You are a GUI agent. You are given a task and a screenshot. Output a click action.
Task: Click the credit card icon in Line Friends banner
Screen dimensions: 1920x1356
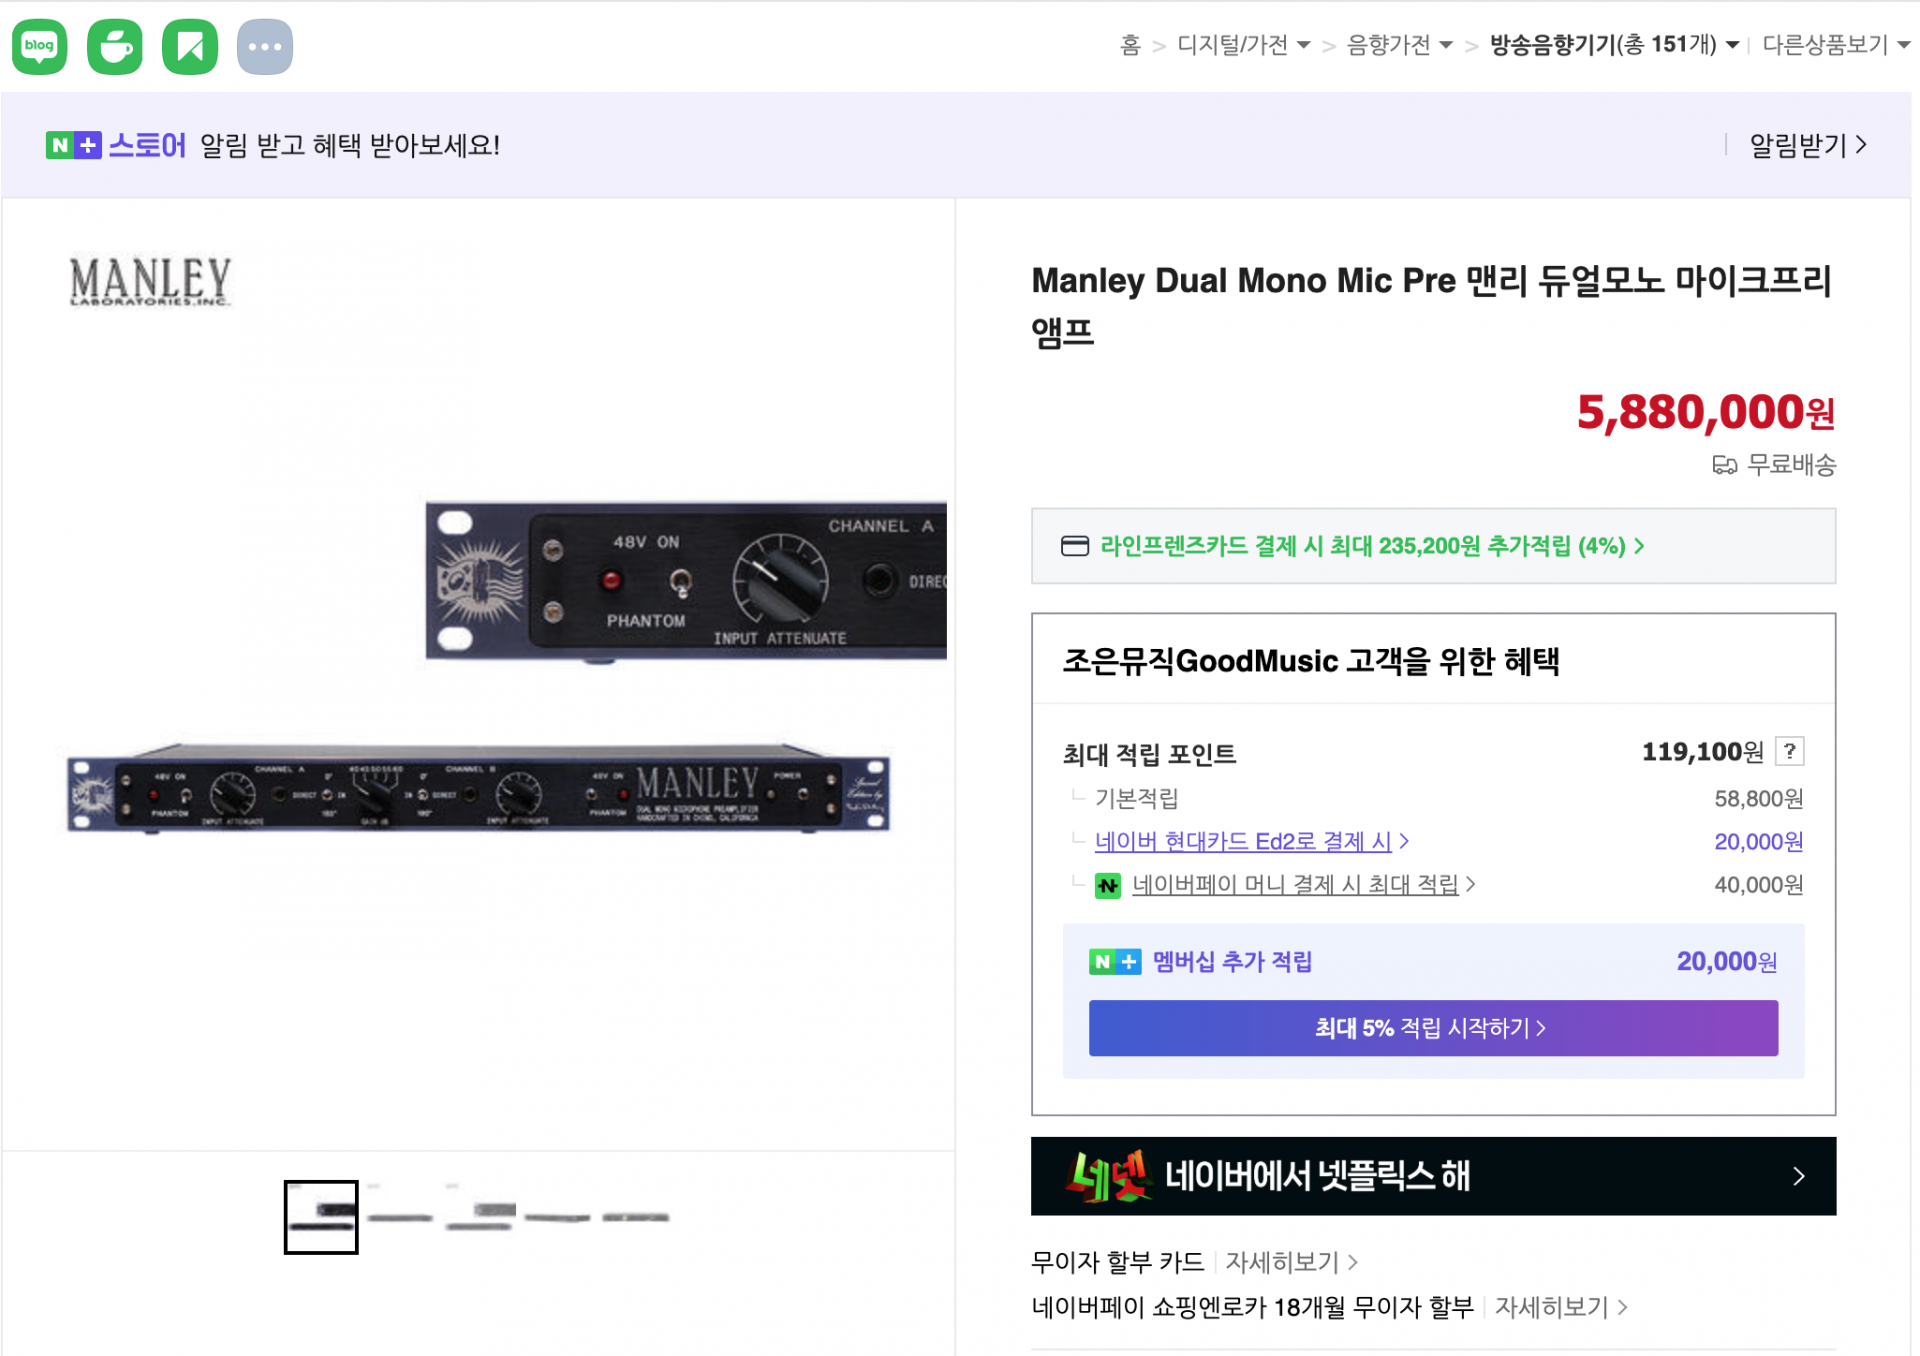[x=1075, y=546]
